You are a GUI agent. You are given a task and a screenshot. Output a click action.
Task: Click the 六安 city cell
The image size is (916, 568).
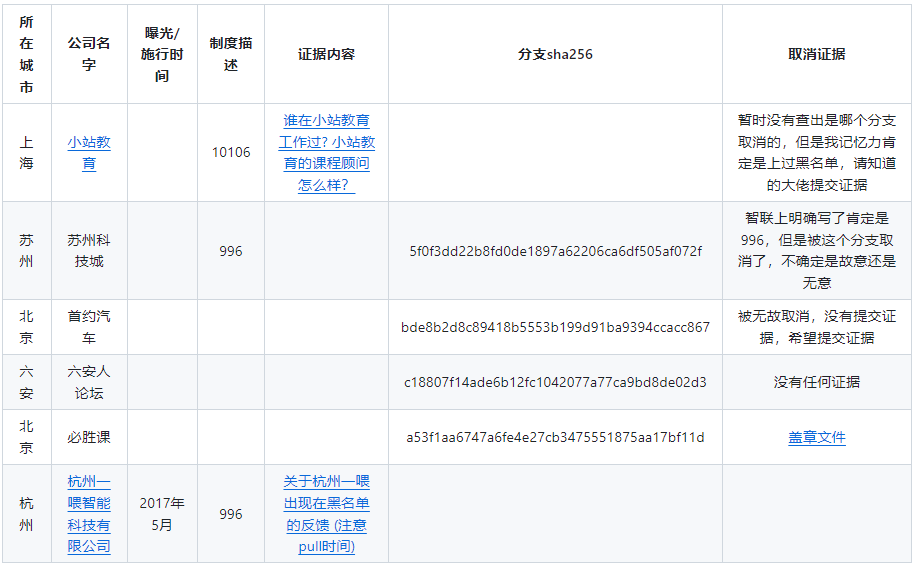pos(26,382)
